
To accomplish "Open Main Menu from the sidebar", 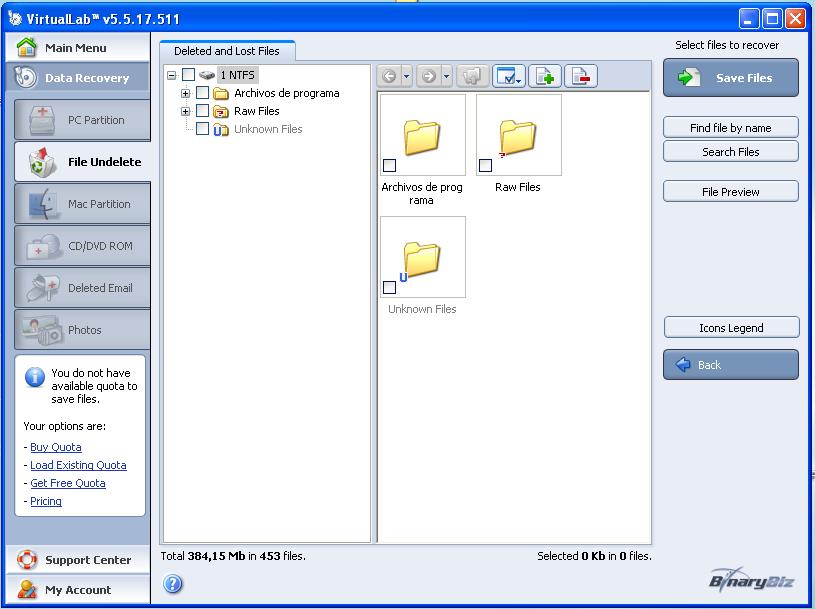I will click(78, 47).
